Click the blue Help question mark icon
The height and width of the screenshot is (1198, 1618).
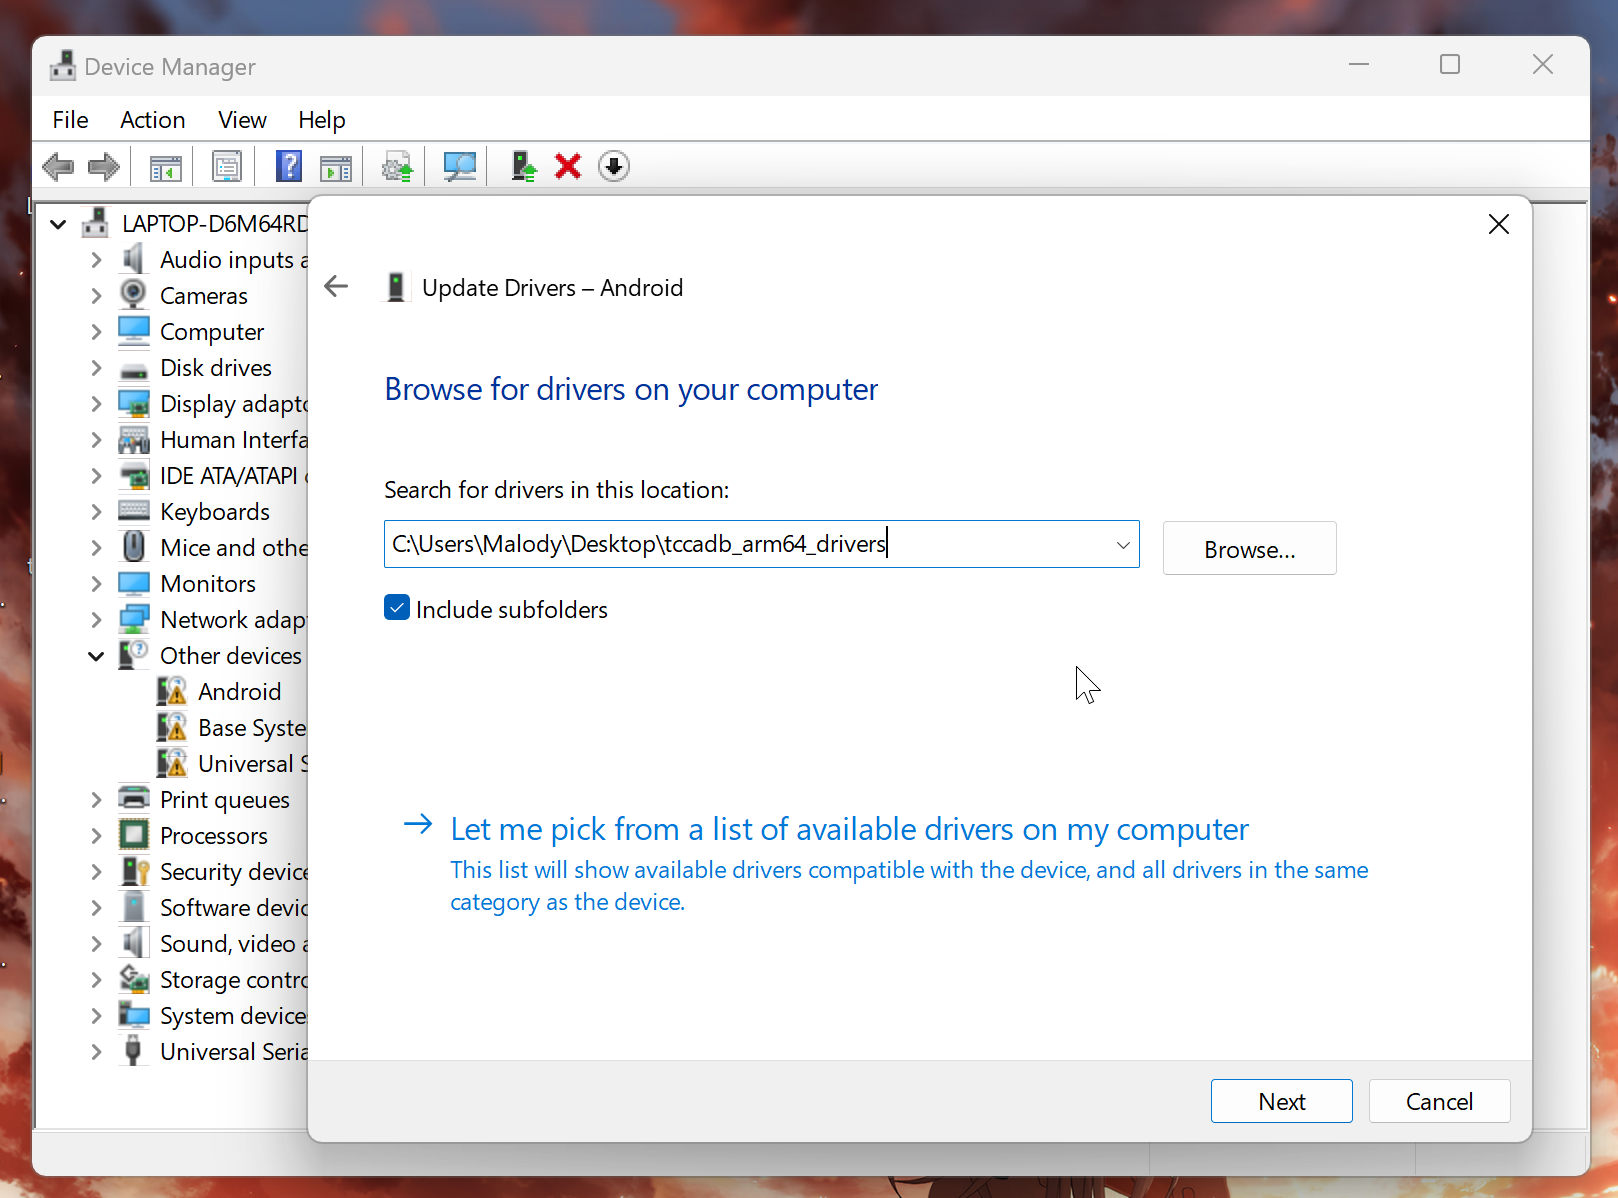click(x=289, y=166)
